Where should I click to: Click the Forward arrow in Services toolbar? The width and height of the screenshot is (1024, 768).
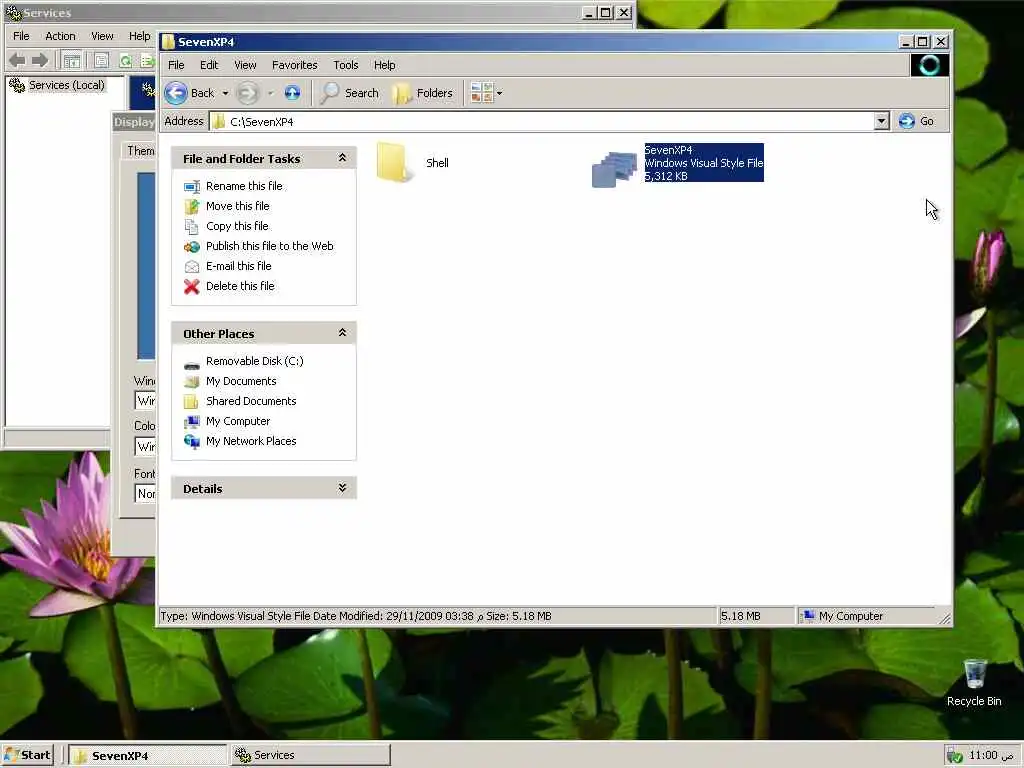[x=40, y=61]
